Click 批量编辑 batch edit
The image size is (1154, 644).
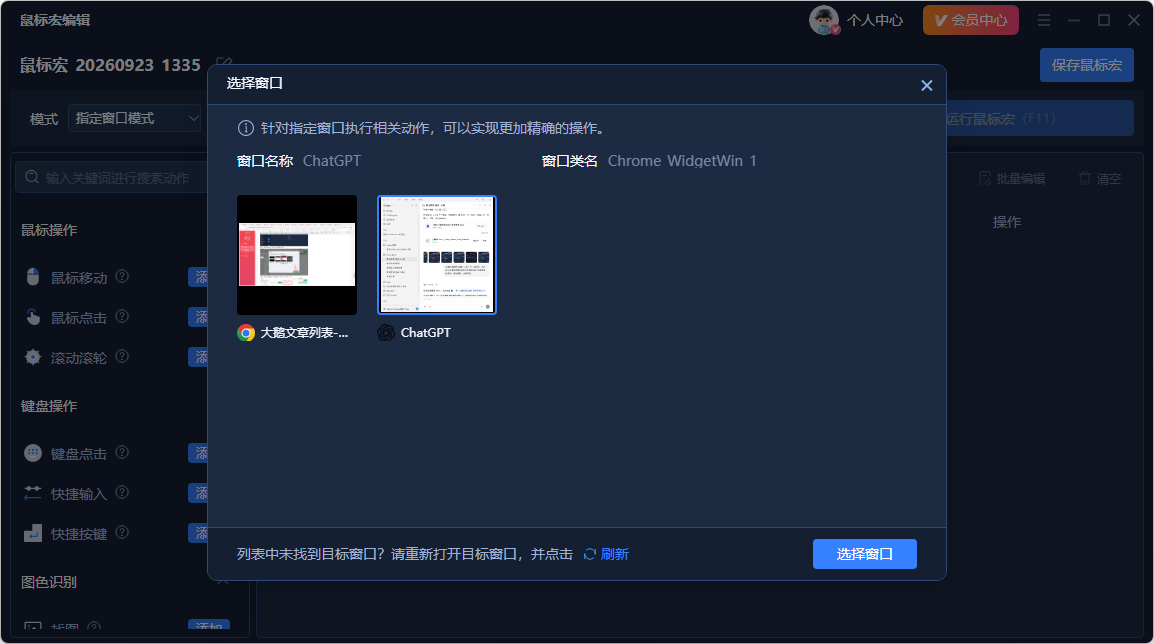[x=1013, y=179]
